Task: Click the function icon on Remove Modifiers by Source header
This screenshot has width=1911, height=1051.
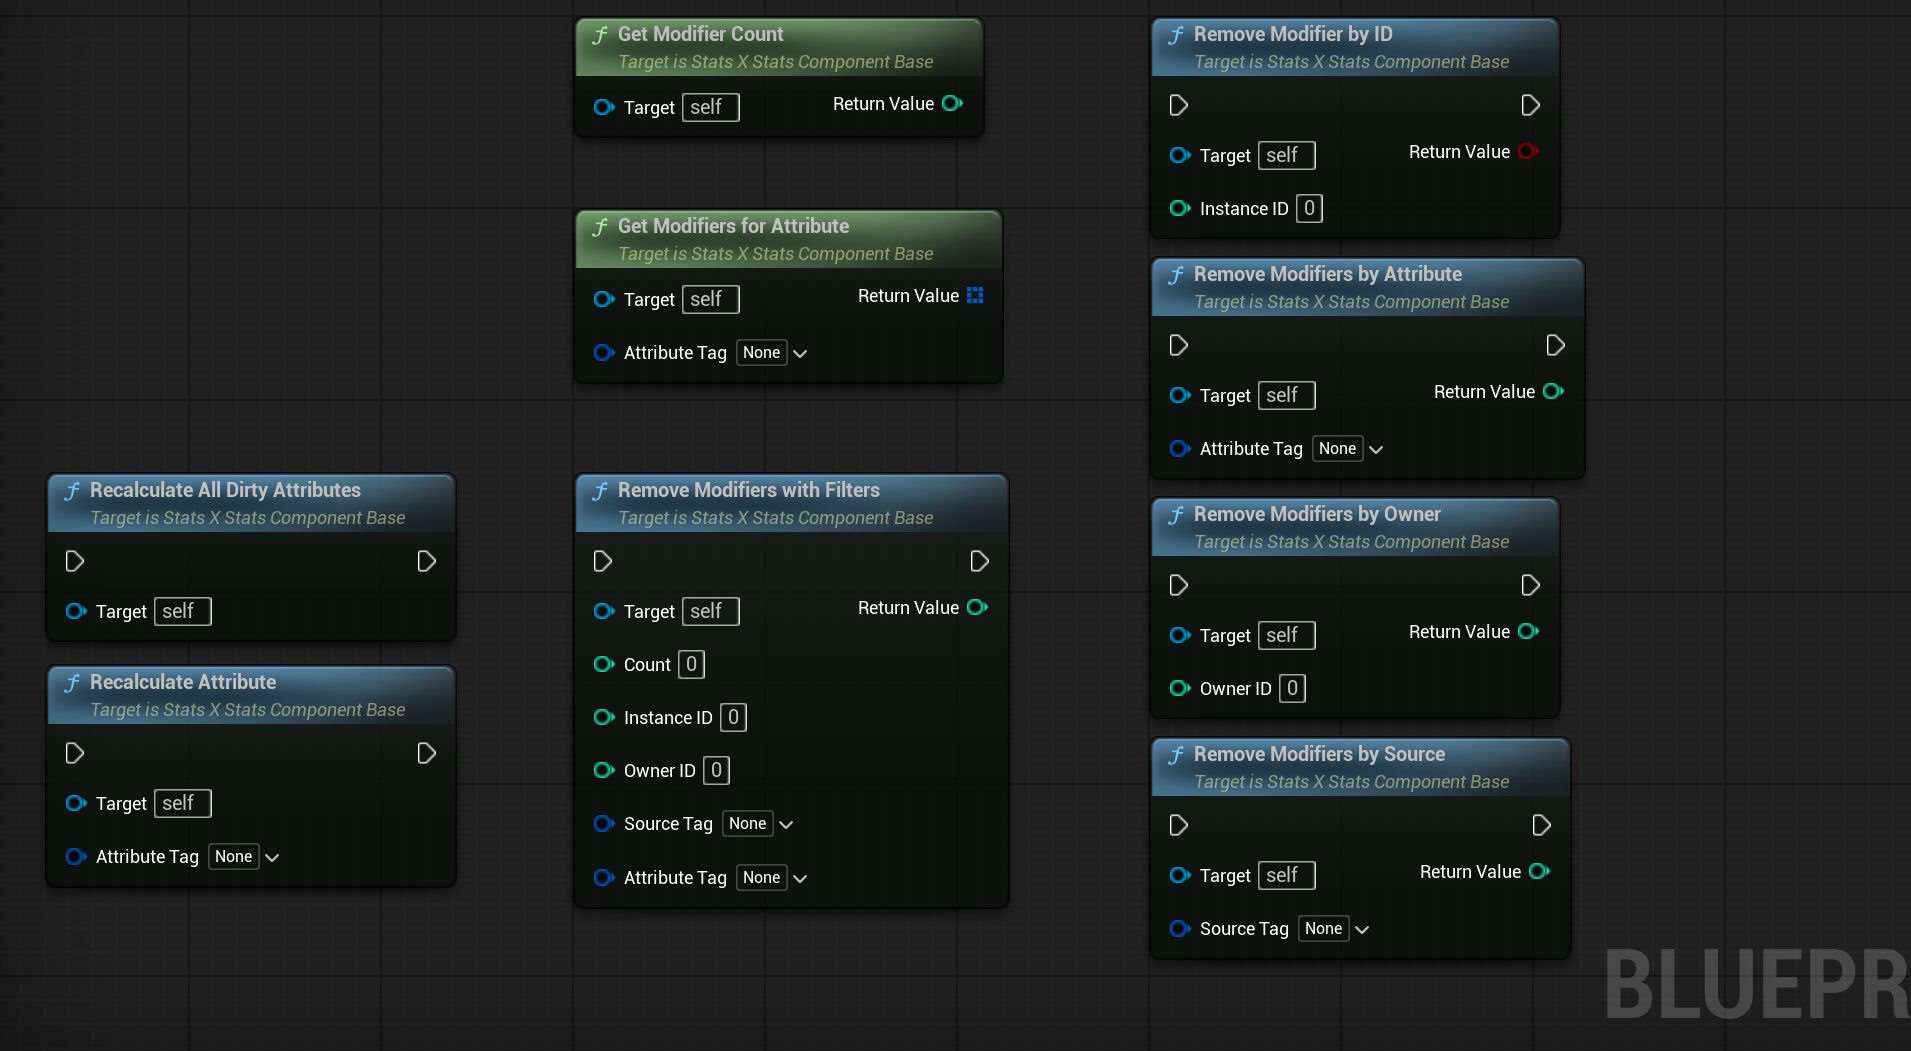Action: [1178, 755]
